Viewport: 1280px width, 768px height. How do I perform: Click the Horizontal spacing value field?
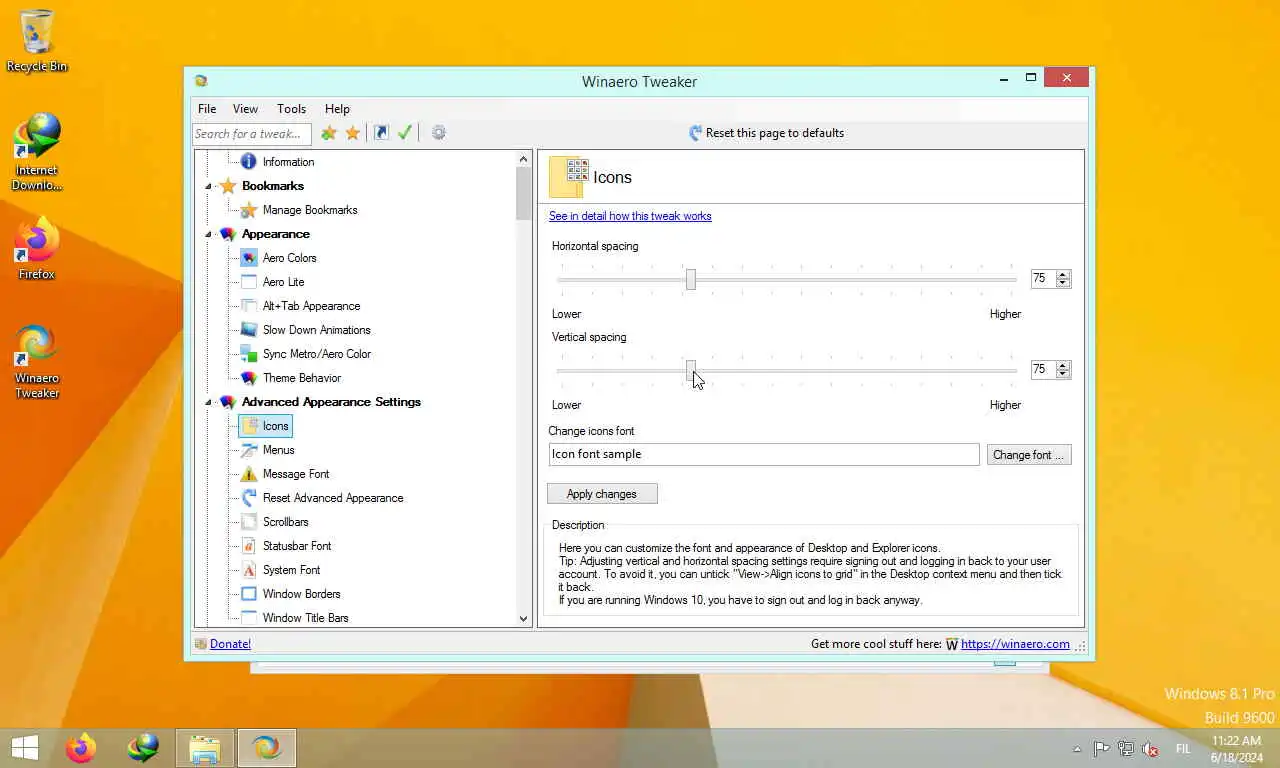pos(1043,279)
